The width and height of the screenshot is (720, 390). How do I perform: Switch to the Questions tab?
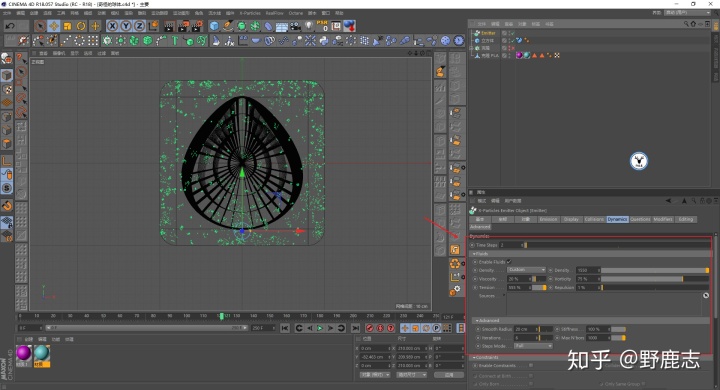click(640, 219)
